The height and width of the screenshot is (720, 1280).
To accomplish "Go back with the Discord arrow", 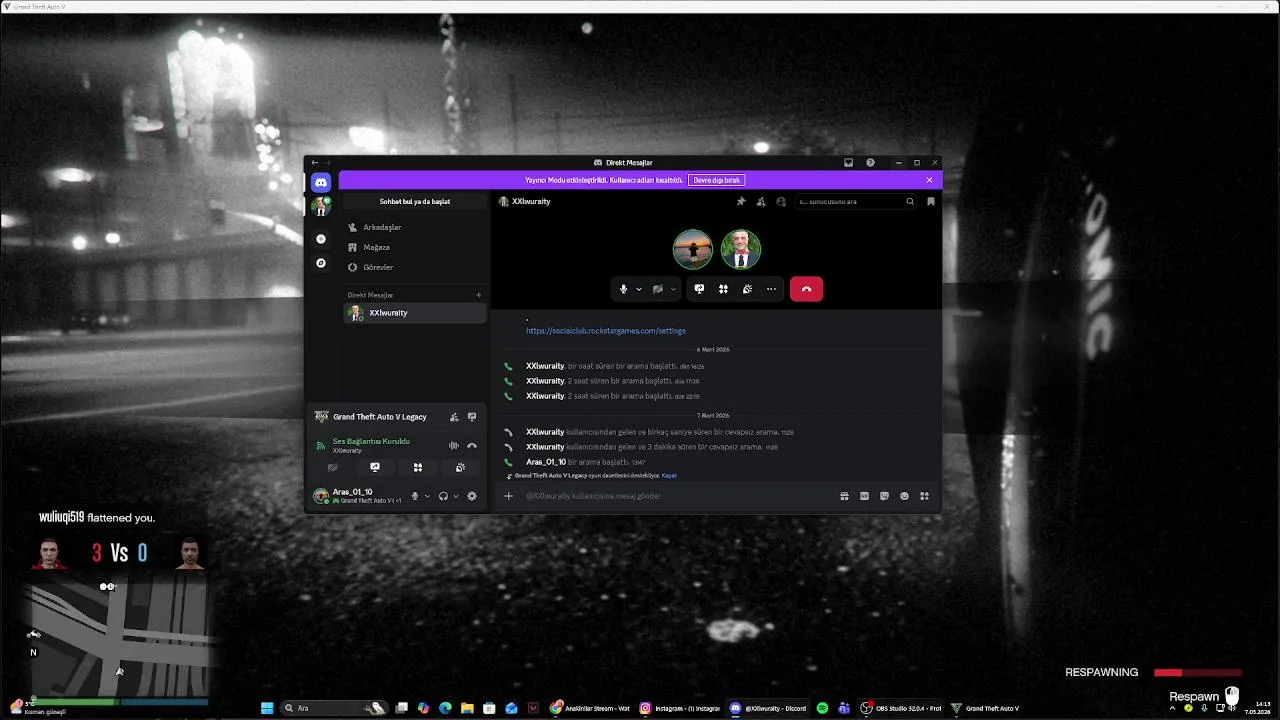I will pos(315,163).
